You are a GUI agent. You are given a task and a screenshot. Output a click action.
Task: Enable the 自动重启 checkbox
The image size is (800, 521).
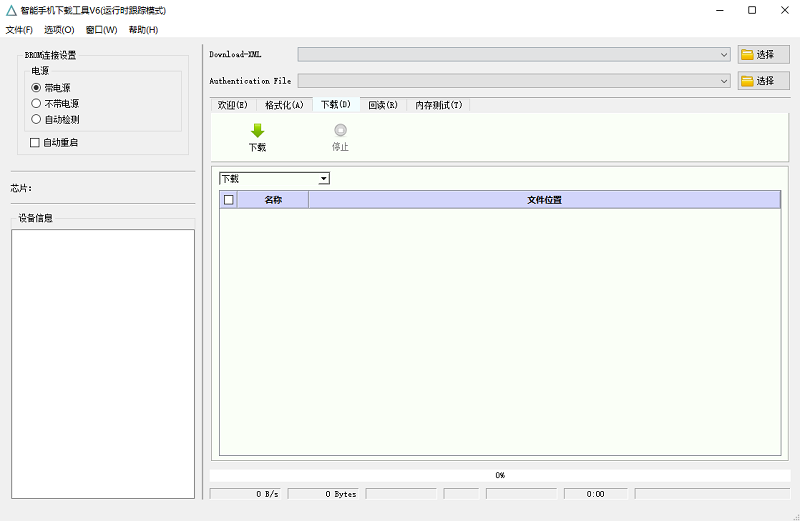(x=35, y=143)
